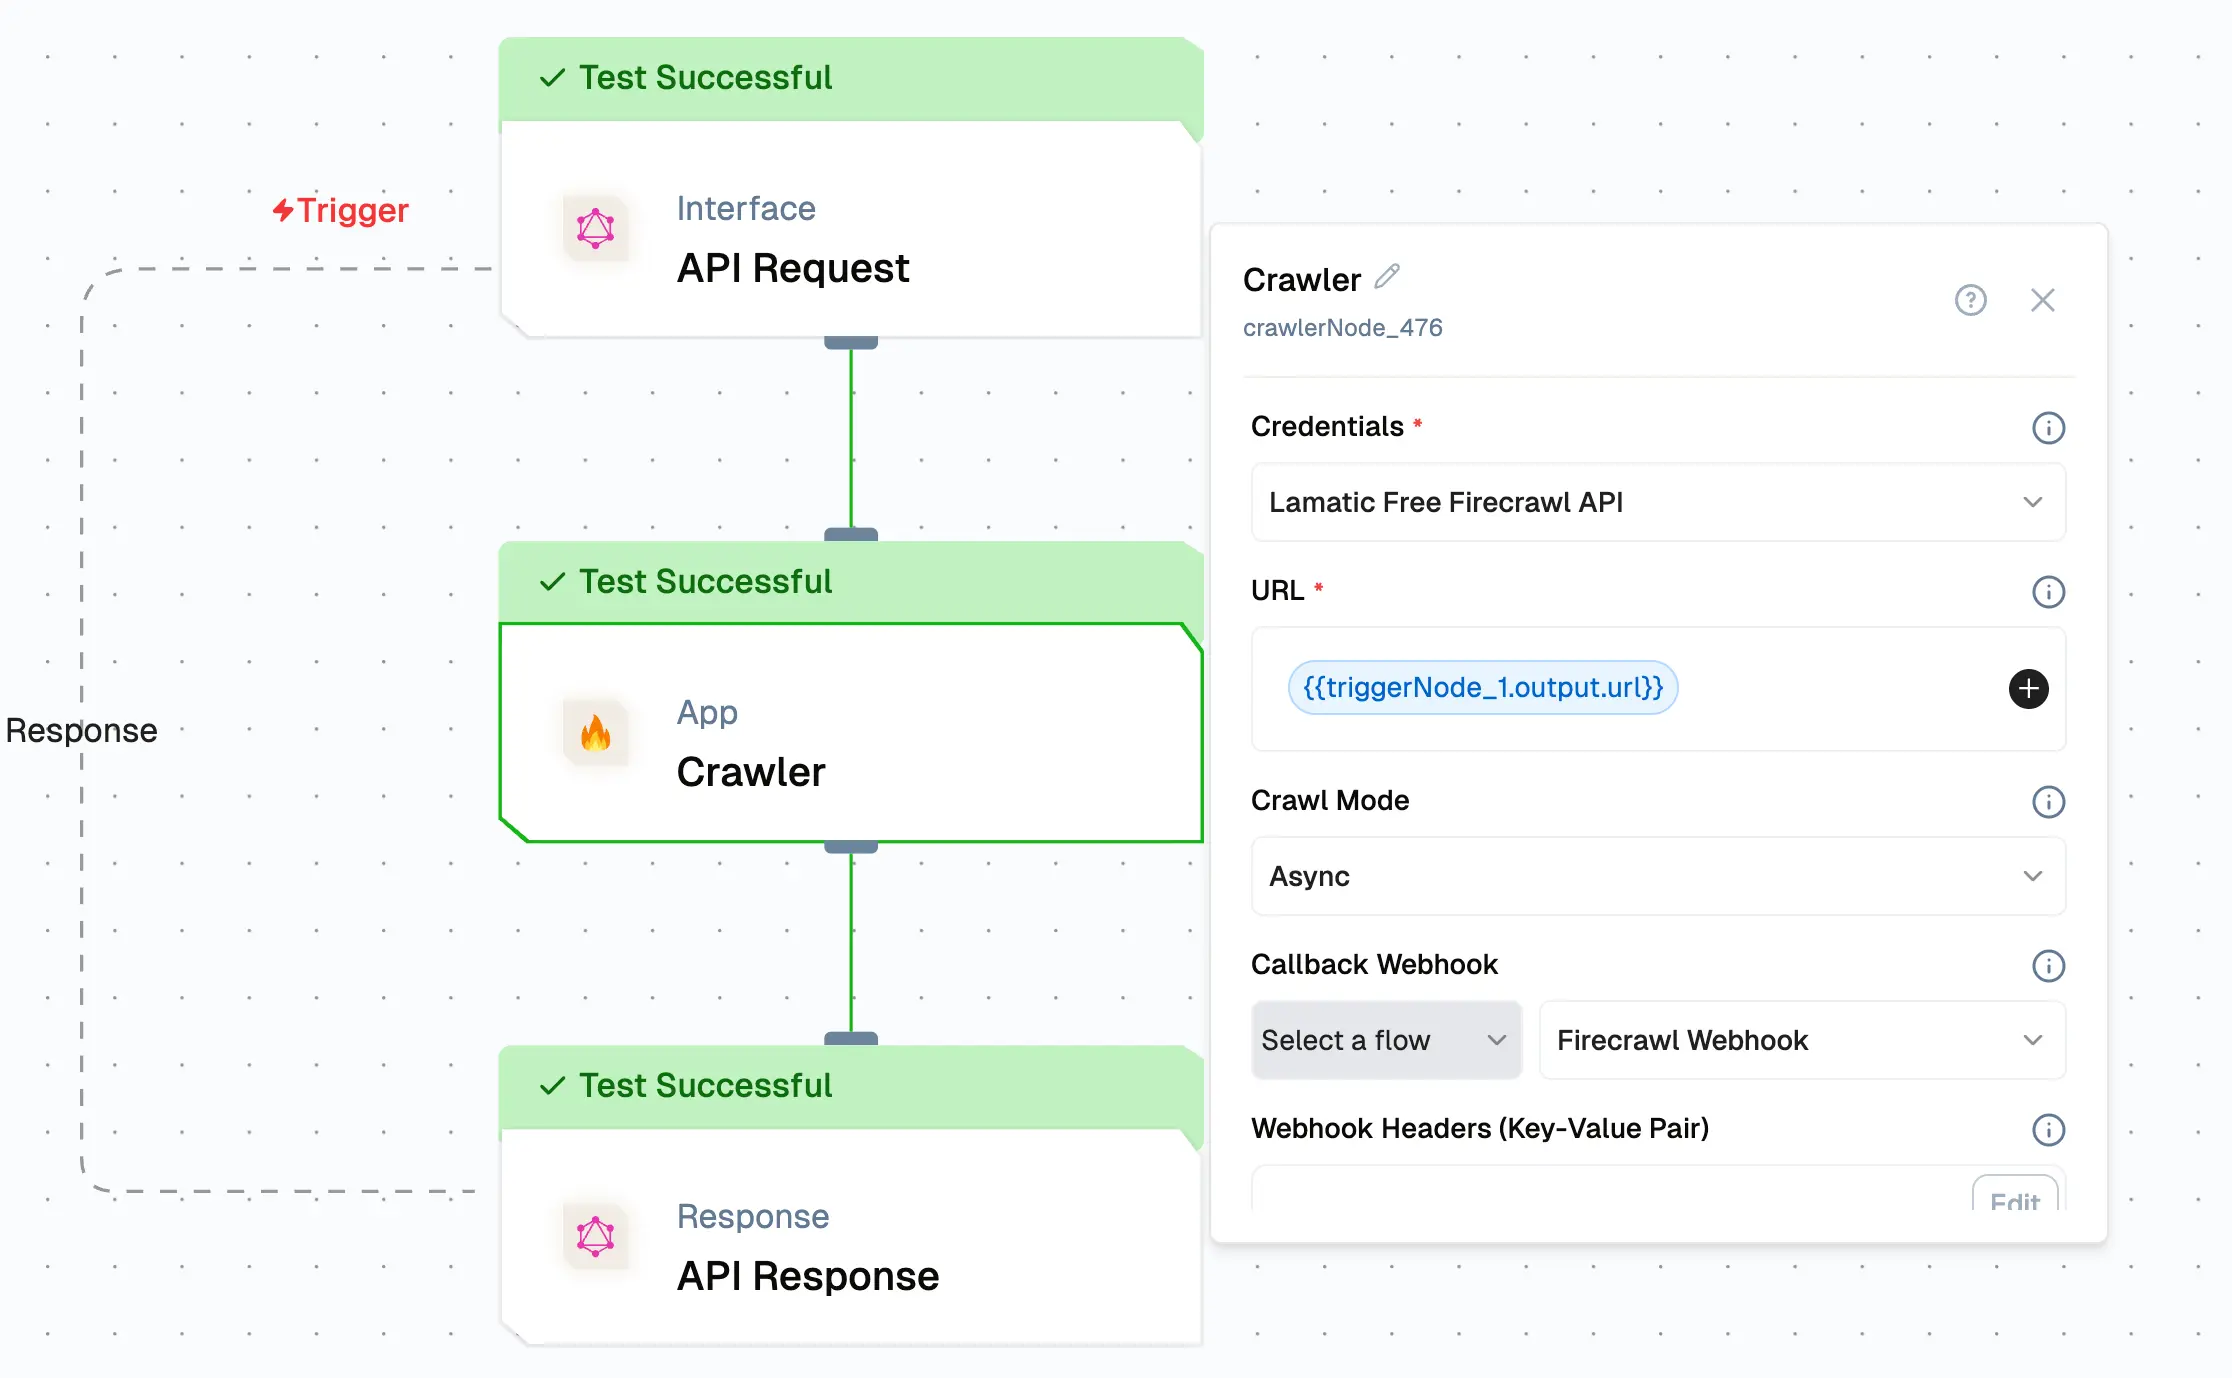Open the Select a flow dropdown

point(1386,1040)
